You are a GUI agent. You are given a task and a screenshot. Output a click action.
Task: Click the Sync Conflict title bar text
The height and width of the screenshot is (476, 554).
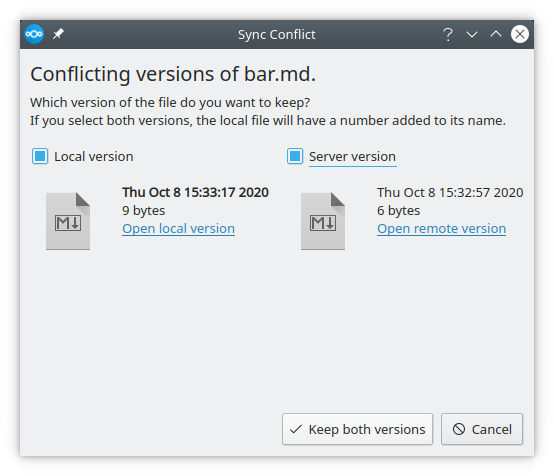[277, 35]
